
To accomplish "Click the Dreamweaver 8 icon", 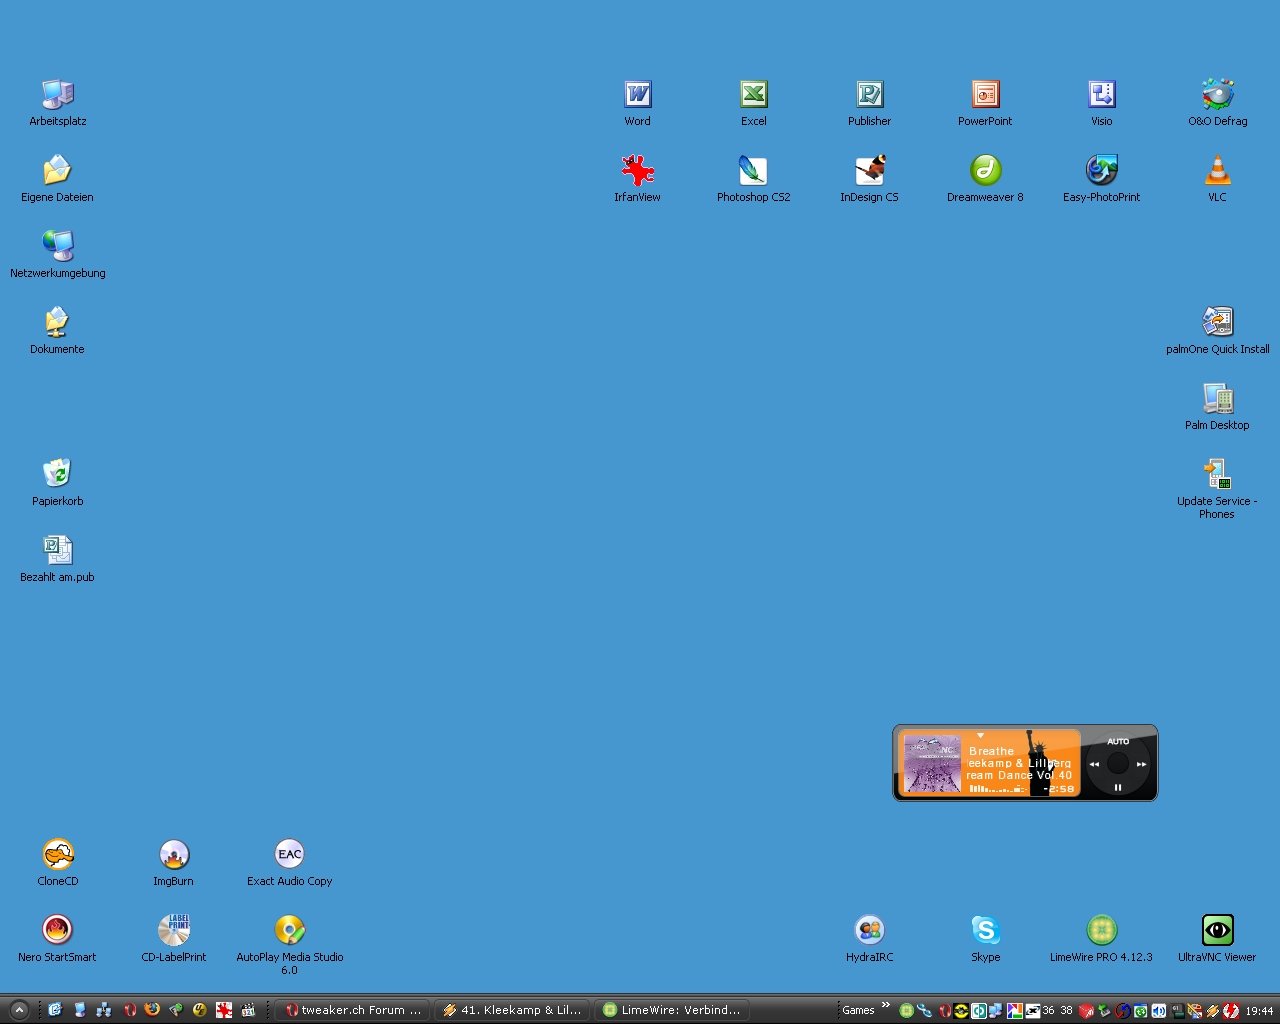I will tap(985, 171).
